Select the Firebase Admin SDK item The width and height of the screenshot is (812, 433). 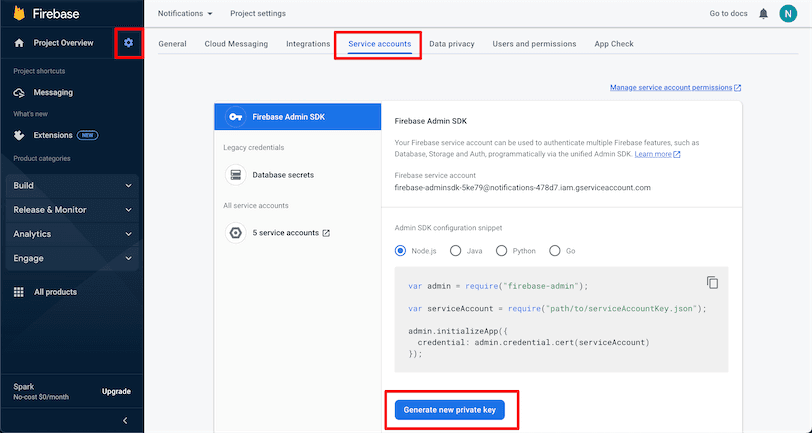pyautogui.click(x=298, y=117)
